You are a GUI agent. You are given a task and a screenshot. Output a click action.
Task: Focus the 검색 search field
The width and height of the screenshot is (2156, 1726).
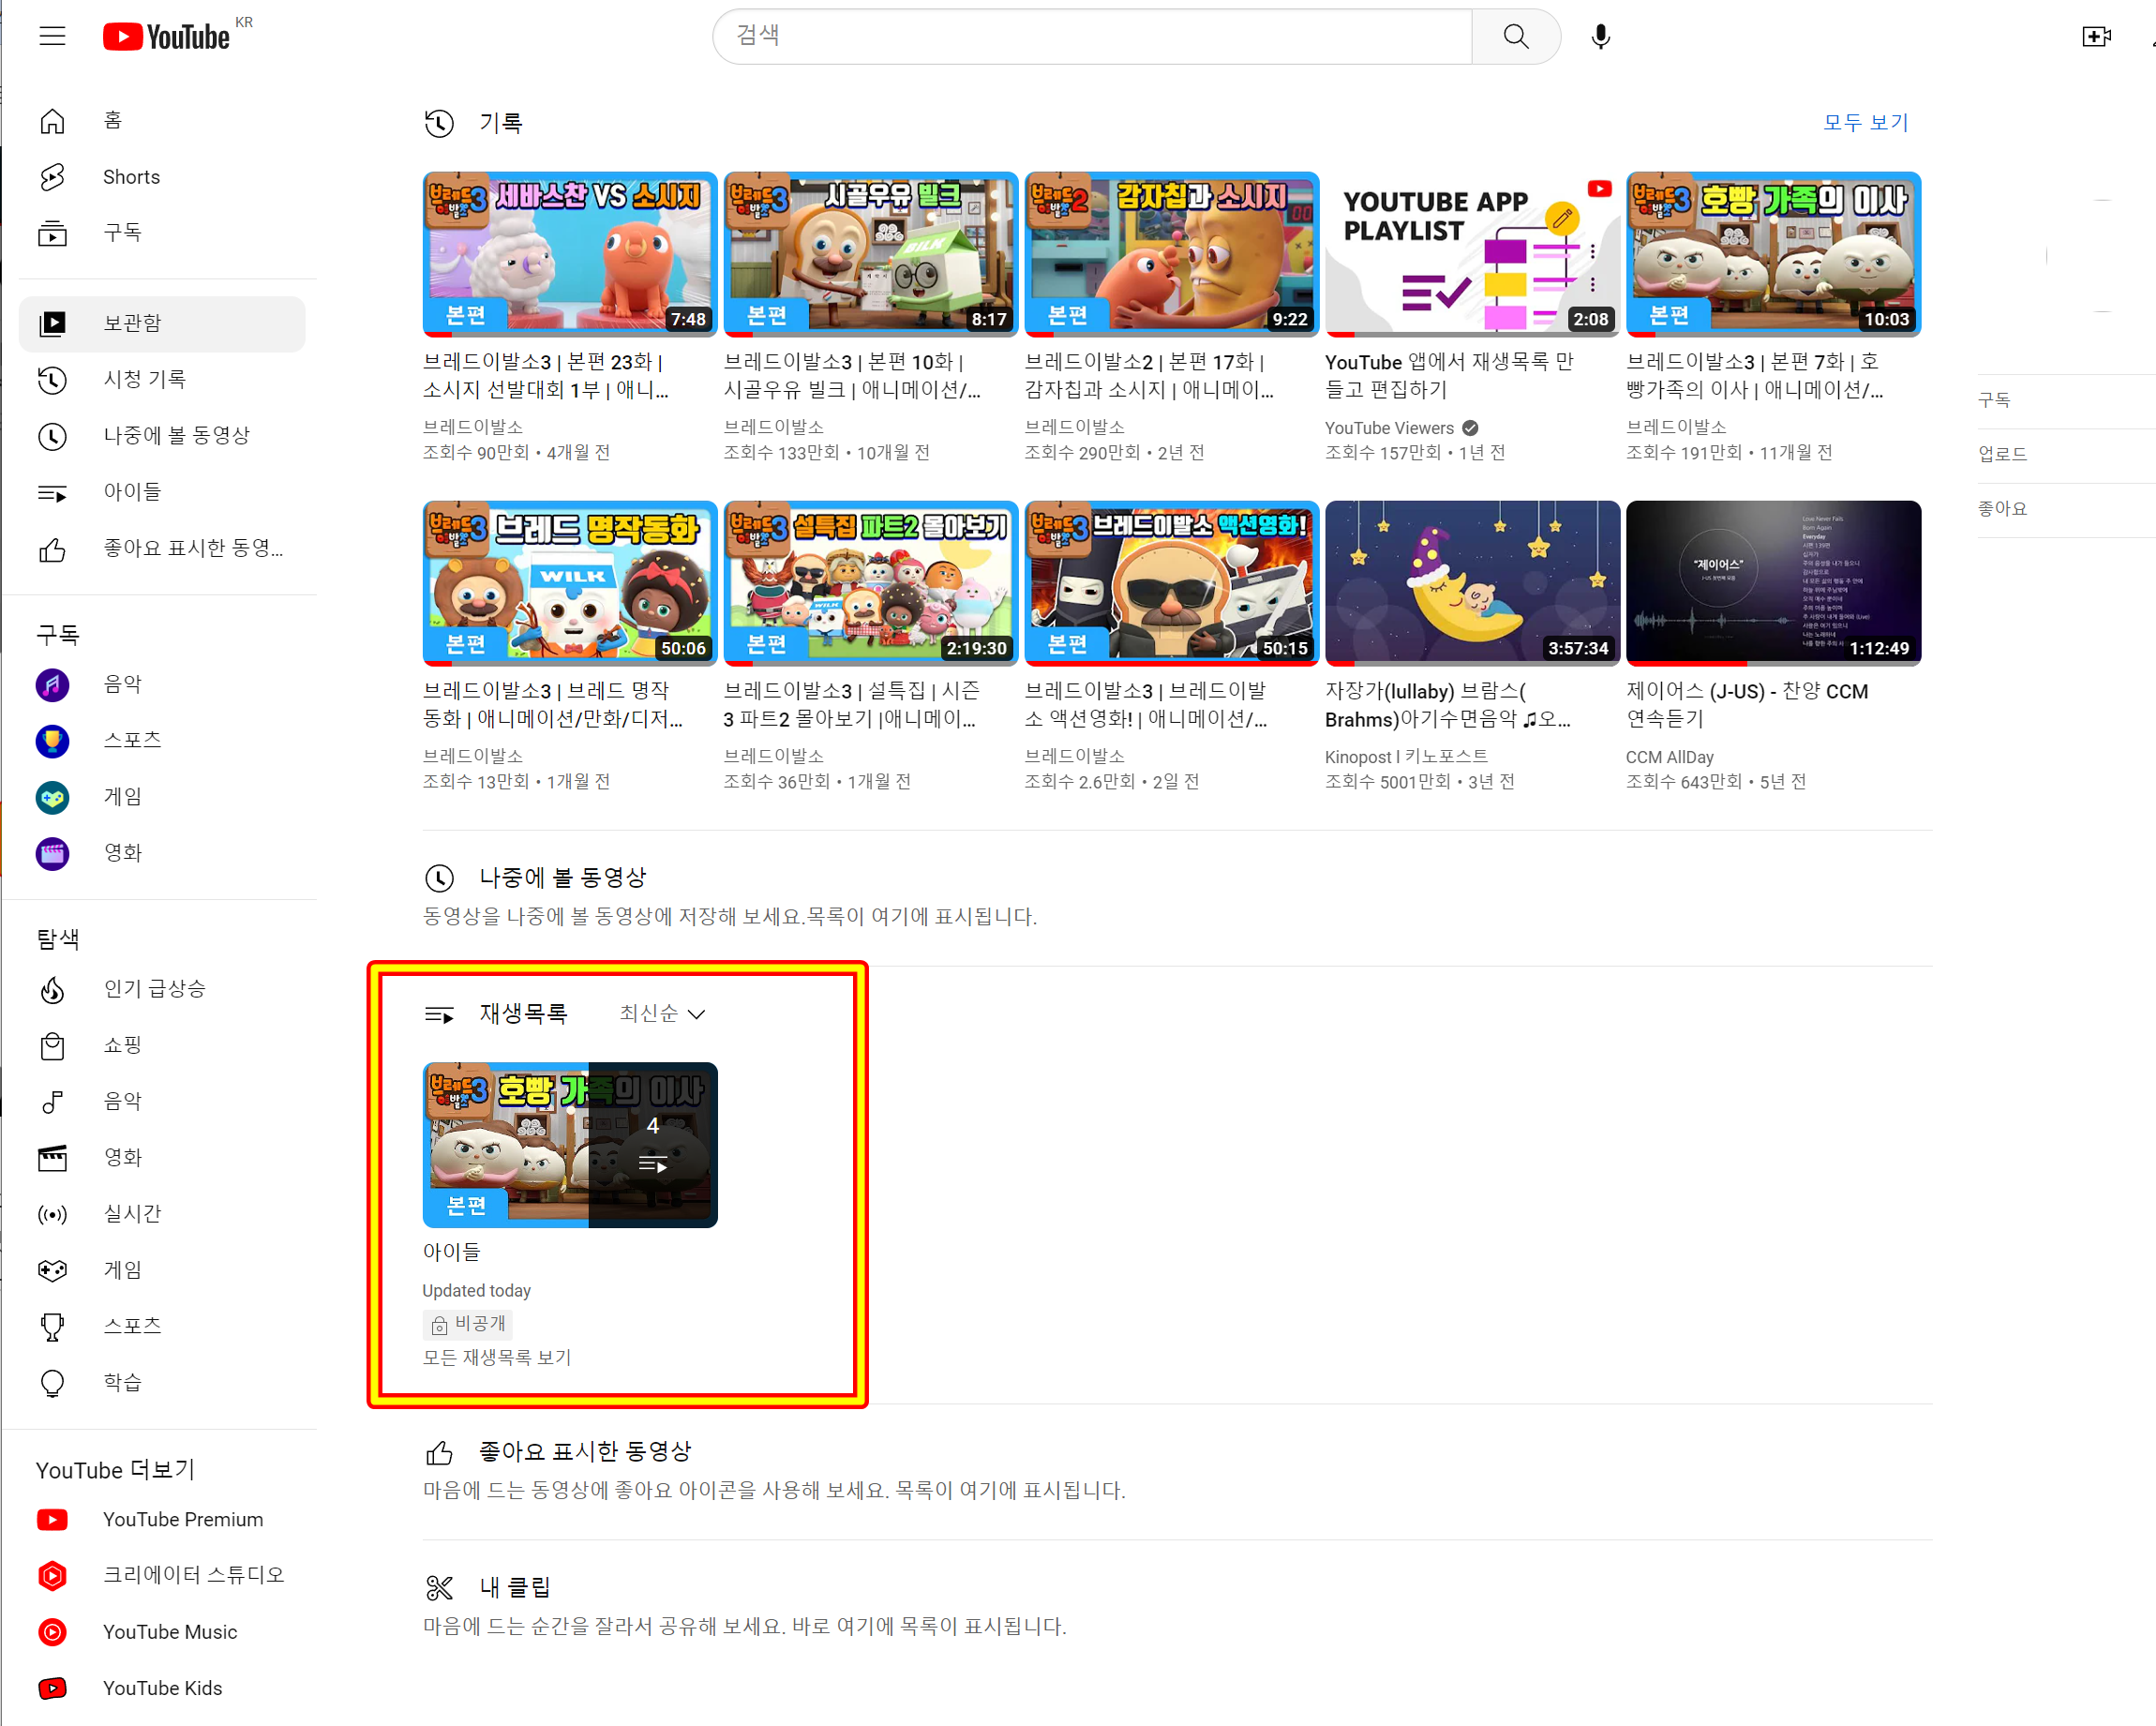pyautogui.click(x=1090, y=37)
